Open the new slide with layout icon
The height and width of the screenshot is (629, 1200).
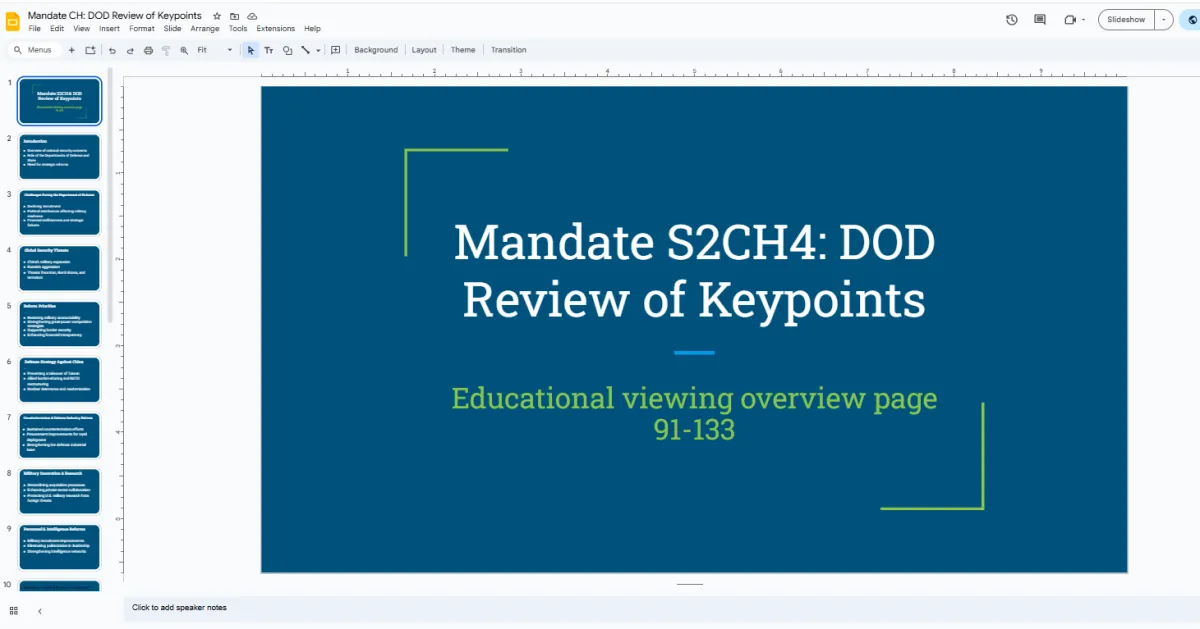[90, 50]
